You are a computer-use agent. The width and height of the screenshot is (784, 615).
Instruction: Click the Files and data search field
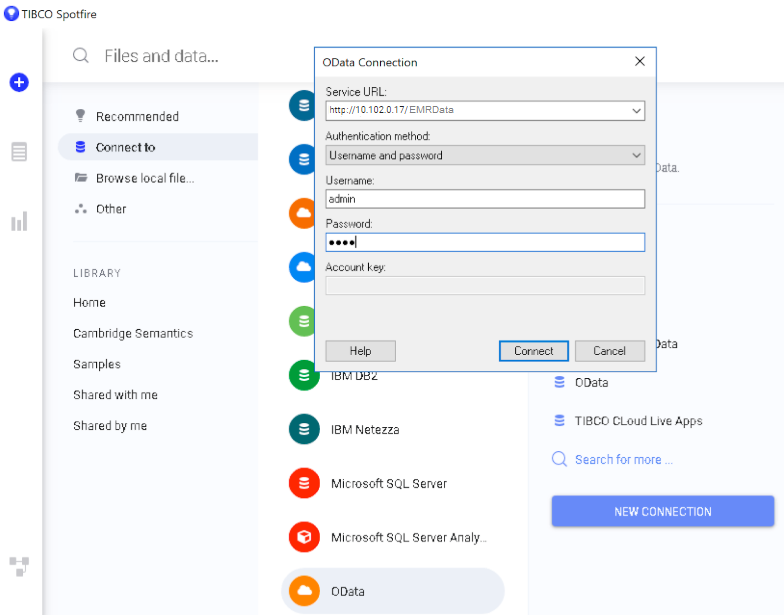coord(162,56)
